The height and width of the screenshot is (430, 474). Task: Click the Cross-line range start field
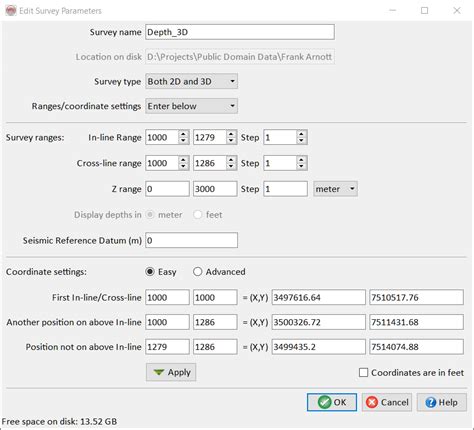162,163
